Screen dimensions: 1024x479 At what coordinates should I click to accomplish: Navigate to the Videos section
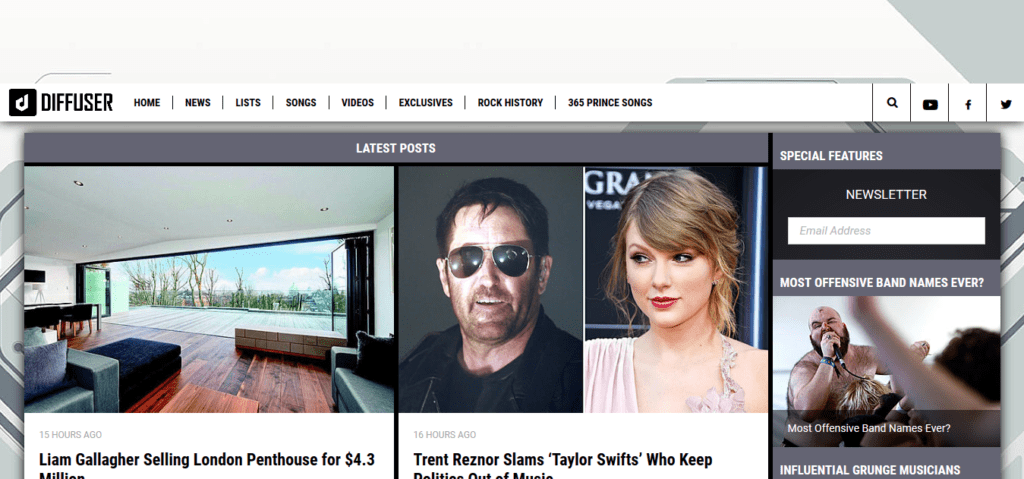pyautogui.click(x=357, y=103)
